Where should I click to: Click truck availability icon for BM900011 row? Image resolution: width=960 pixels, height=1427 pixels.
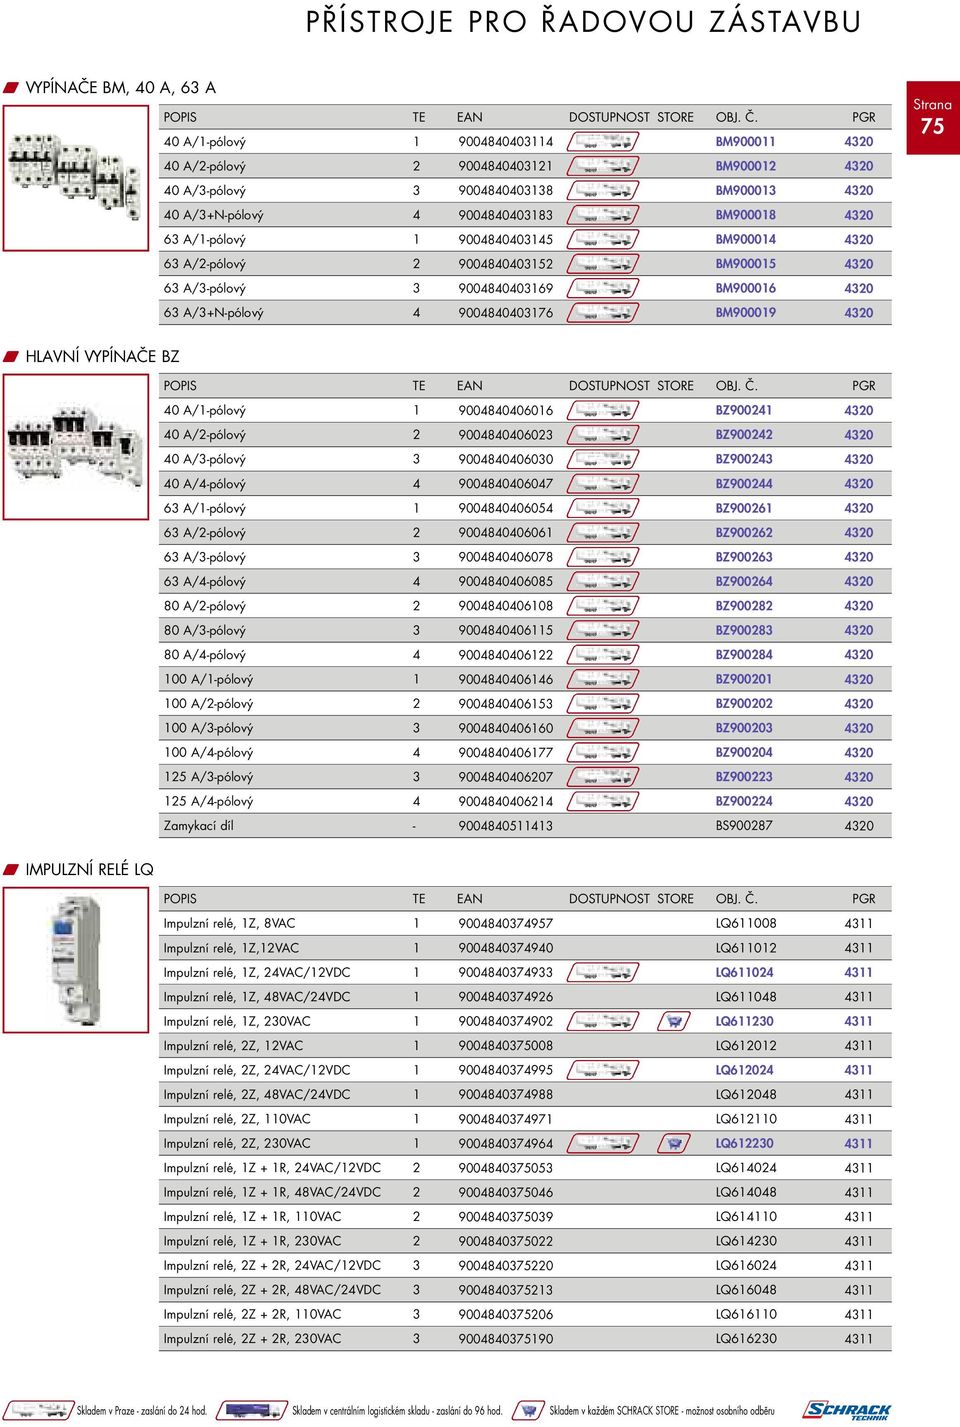pos(603,142)
